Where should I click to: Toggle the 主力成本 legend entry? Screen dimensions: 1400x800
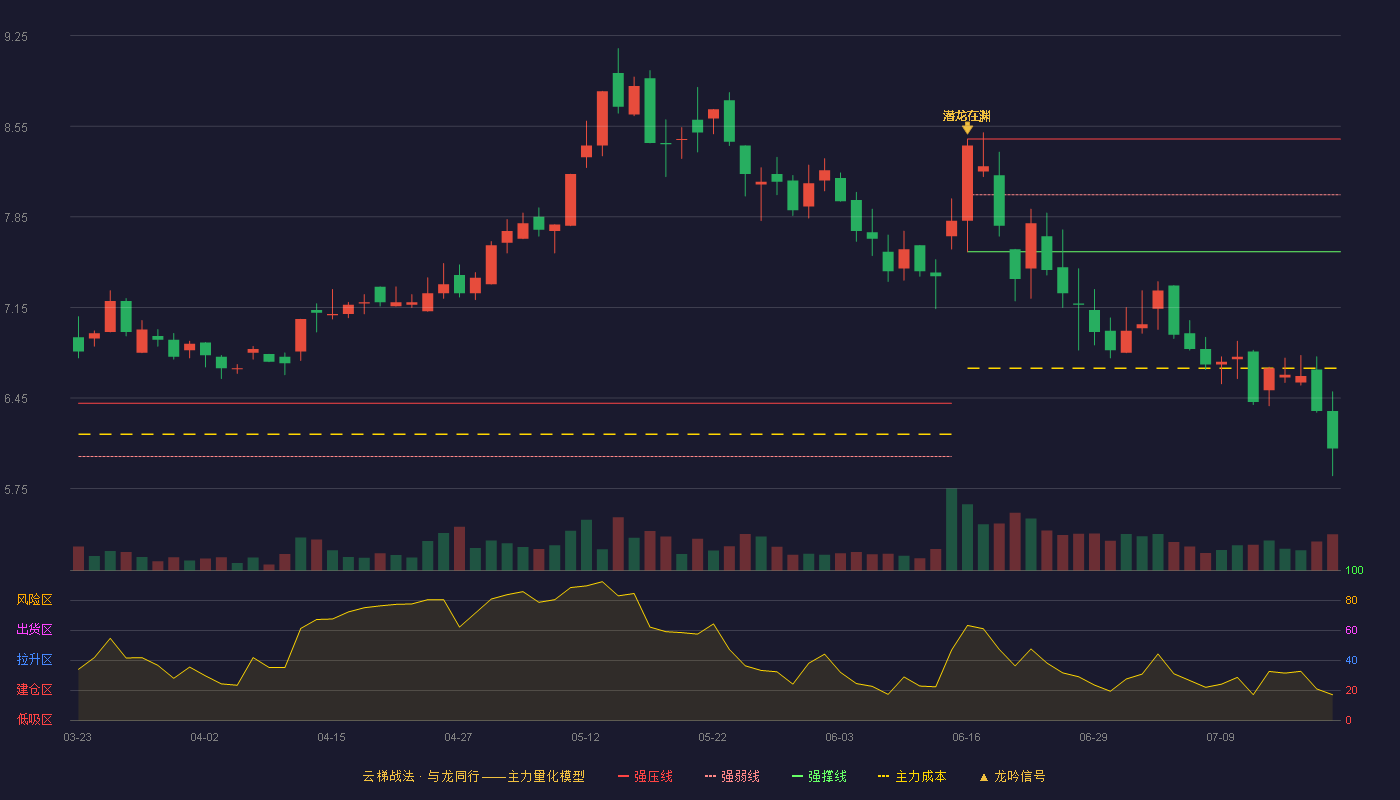[912, 776]
